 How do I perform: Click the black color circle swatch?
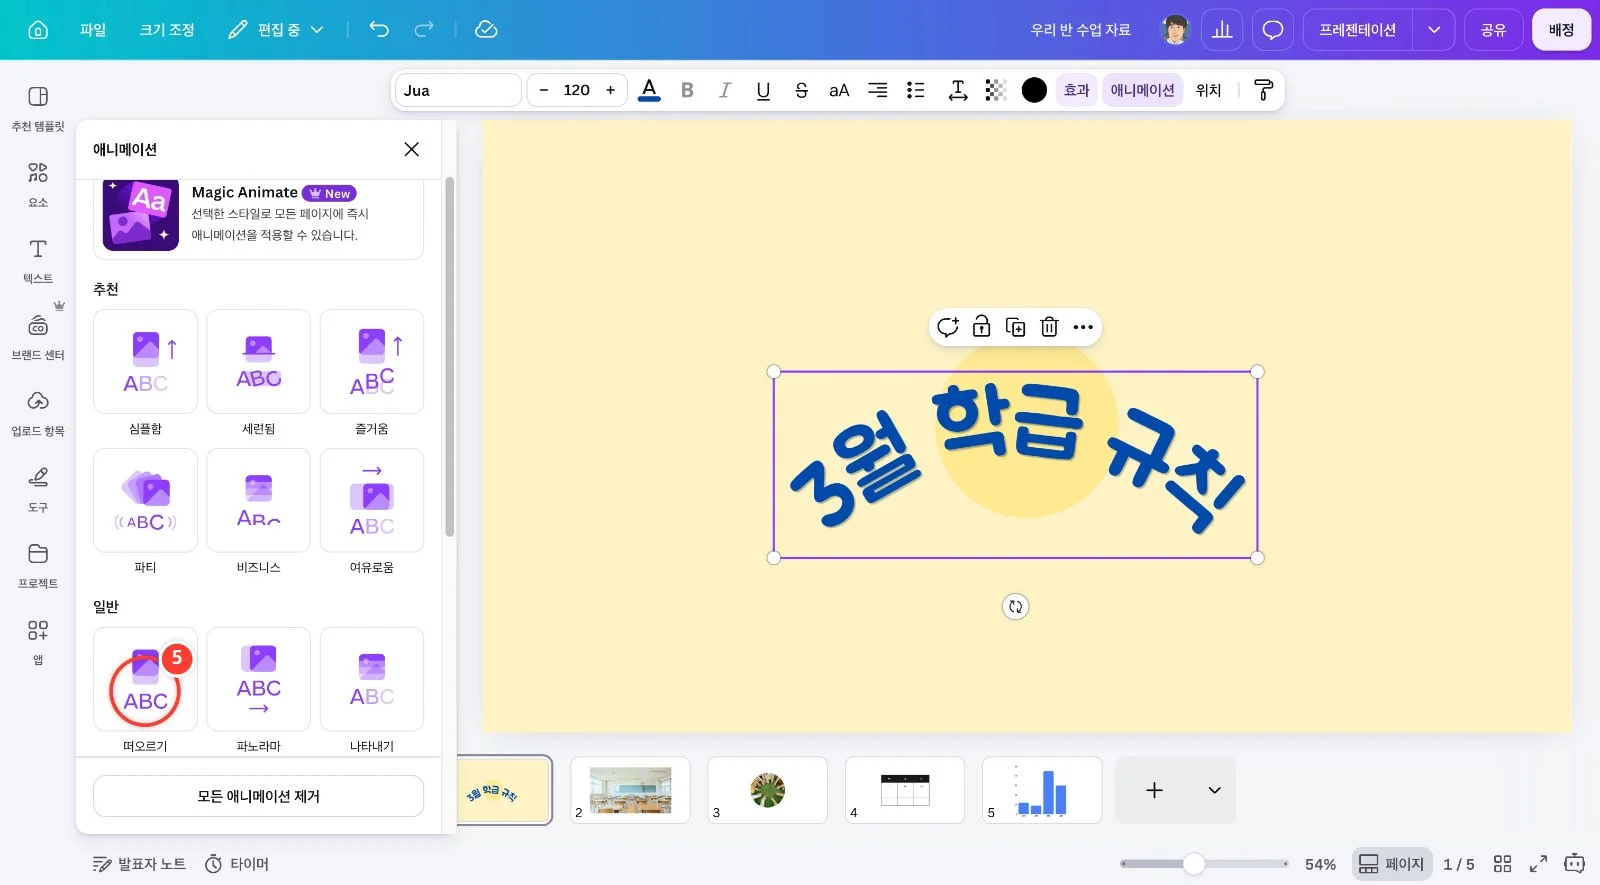1034,90
